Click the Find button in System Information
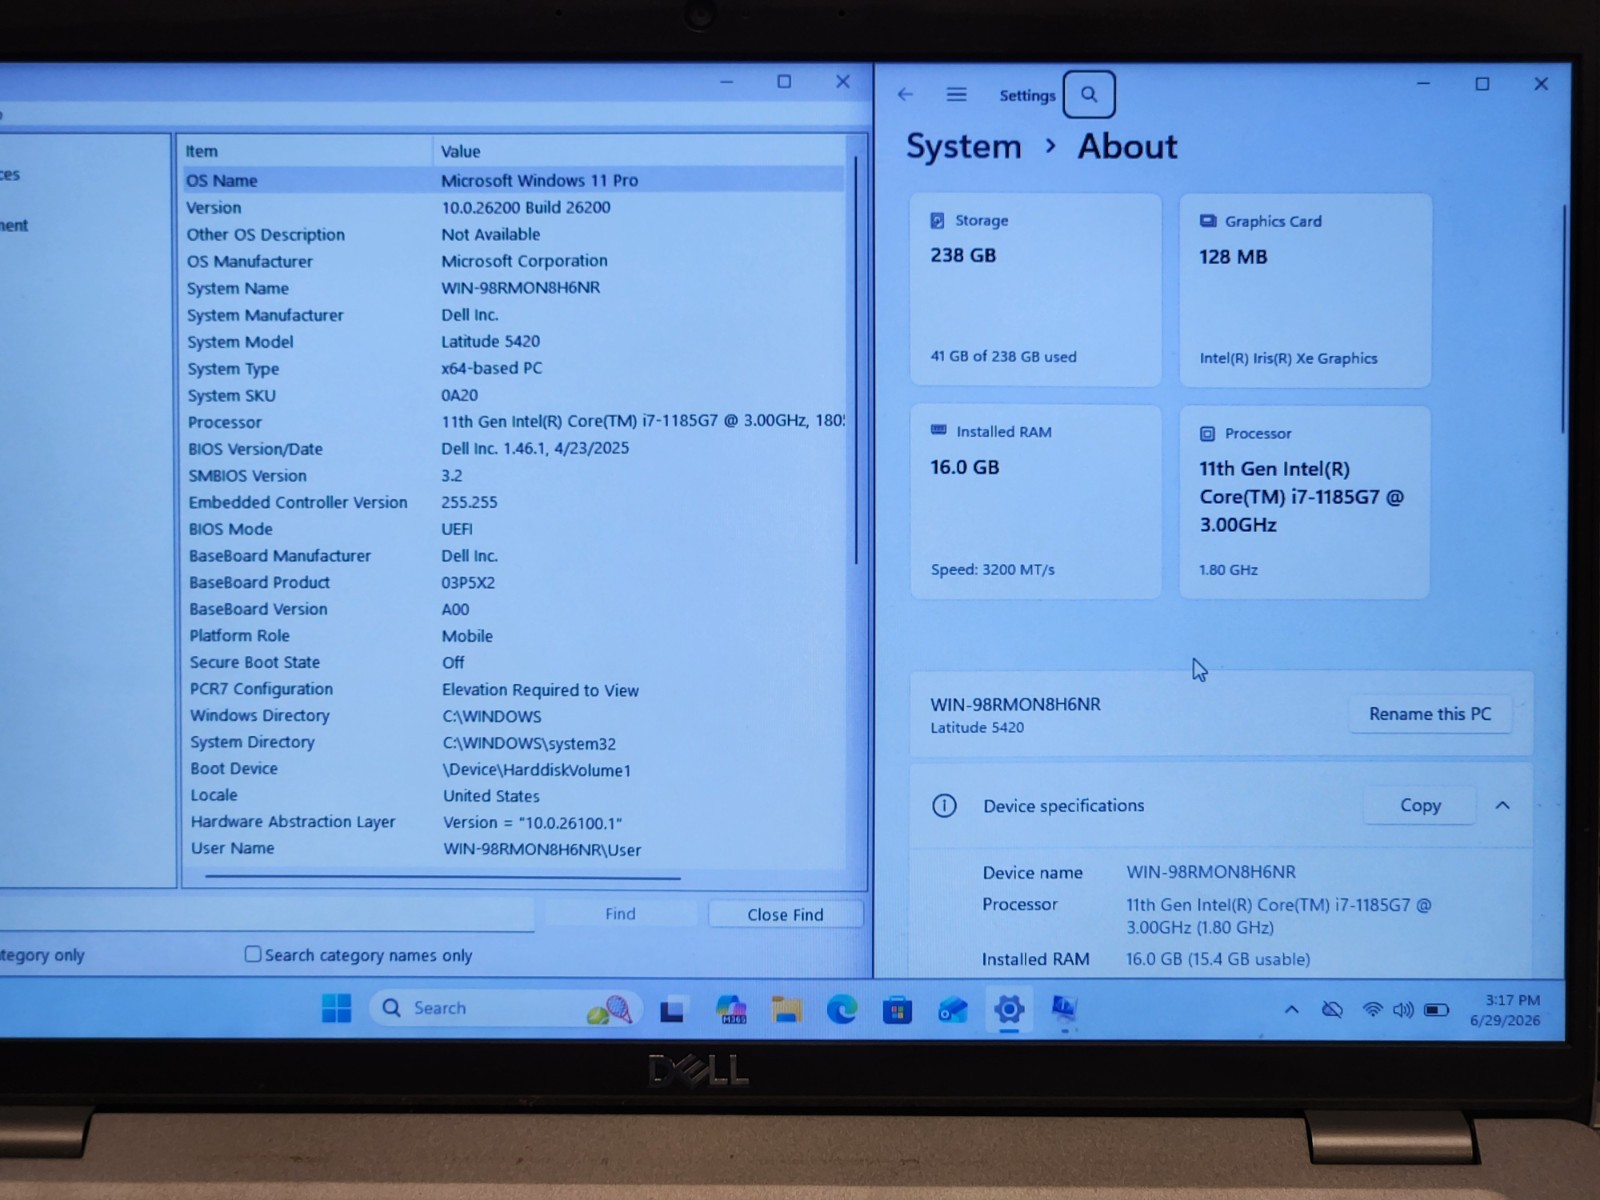 620,913
